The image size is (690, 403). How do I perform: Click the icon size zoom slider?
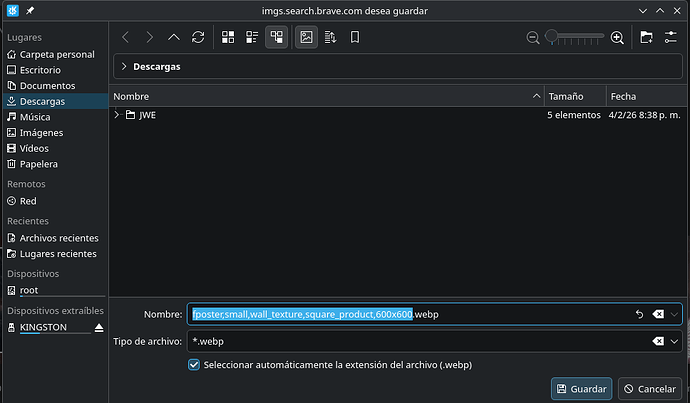click(x=575, y=37)
